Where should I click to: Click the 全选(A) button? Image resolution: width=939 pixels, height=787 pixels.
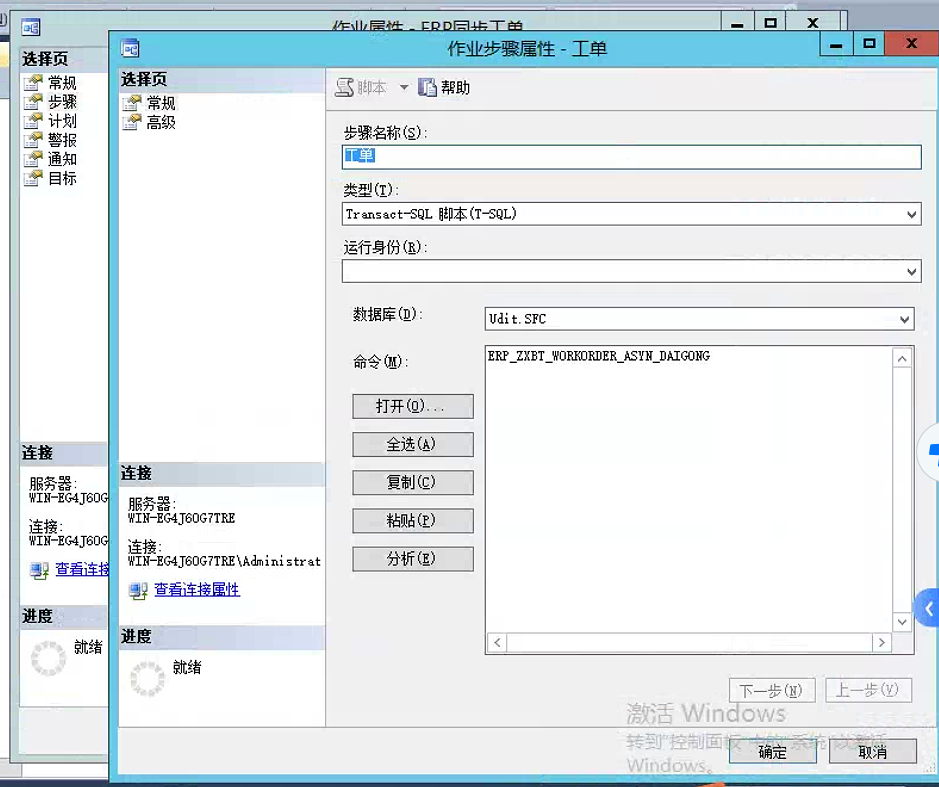[x=412, y=444]
